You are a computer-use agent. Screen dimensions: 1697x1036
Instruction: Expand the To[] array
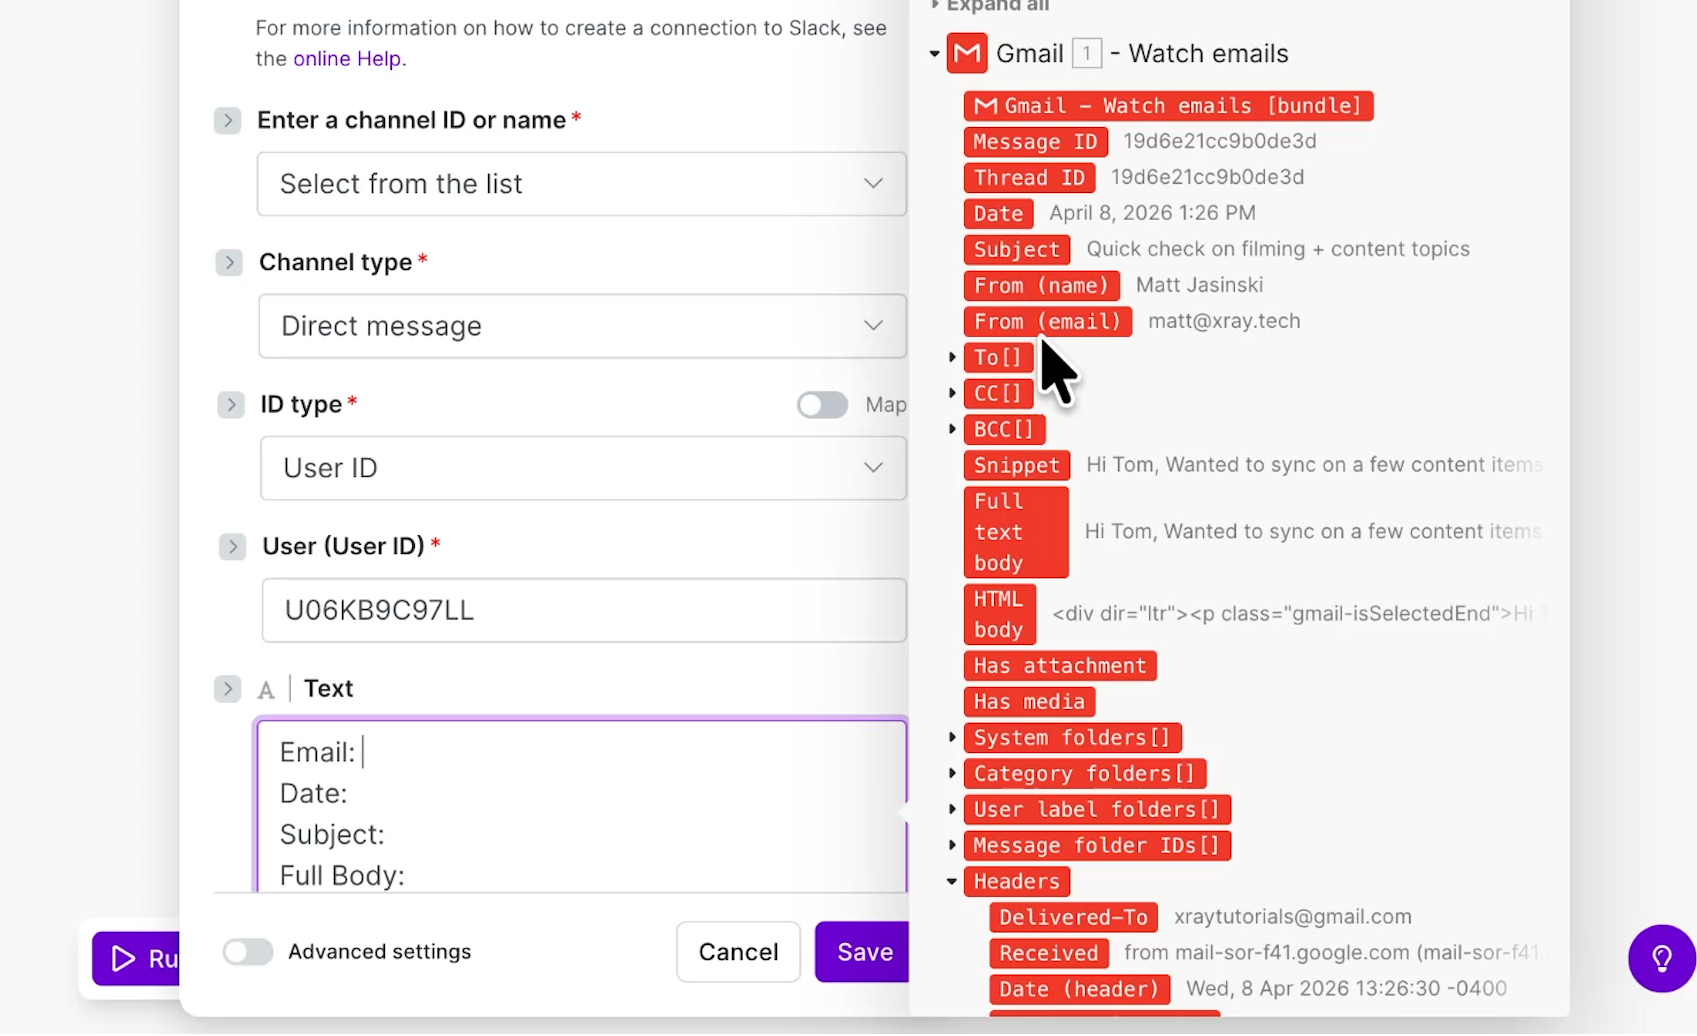tap(952, 357)
